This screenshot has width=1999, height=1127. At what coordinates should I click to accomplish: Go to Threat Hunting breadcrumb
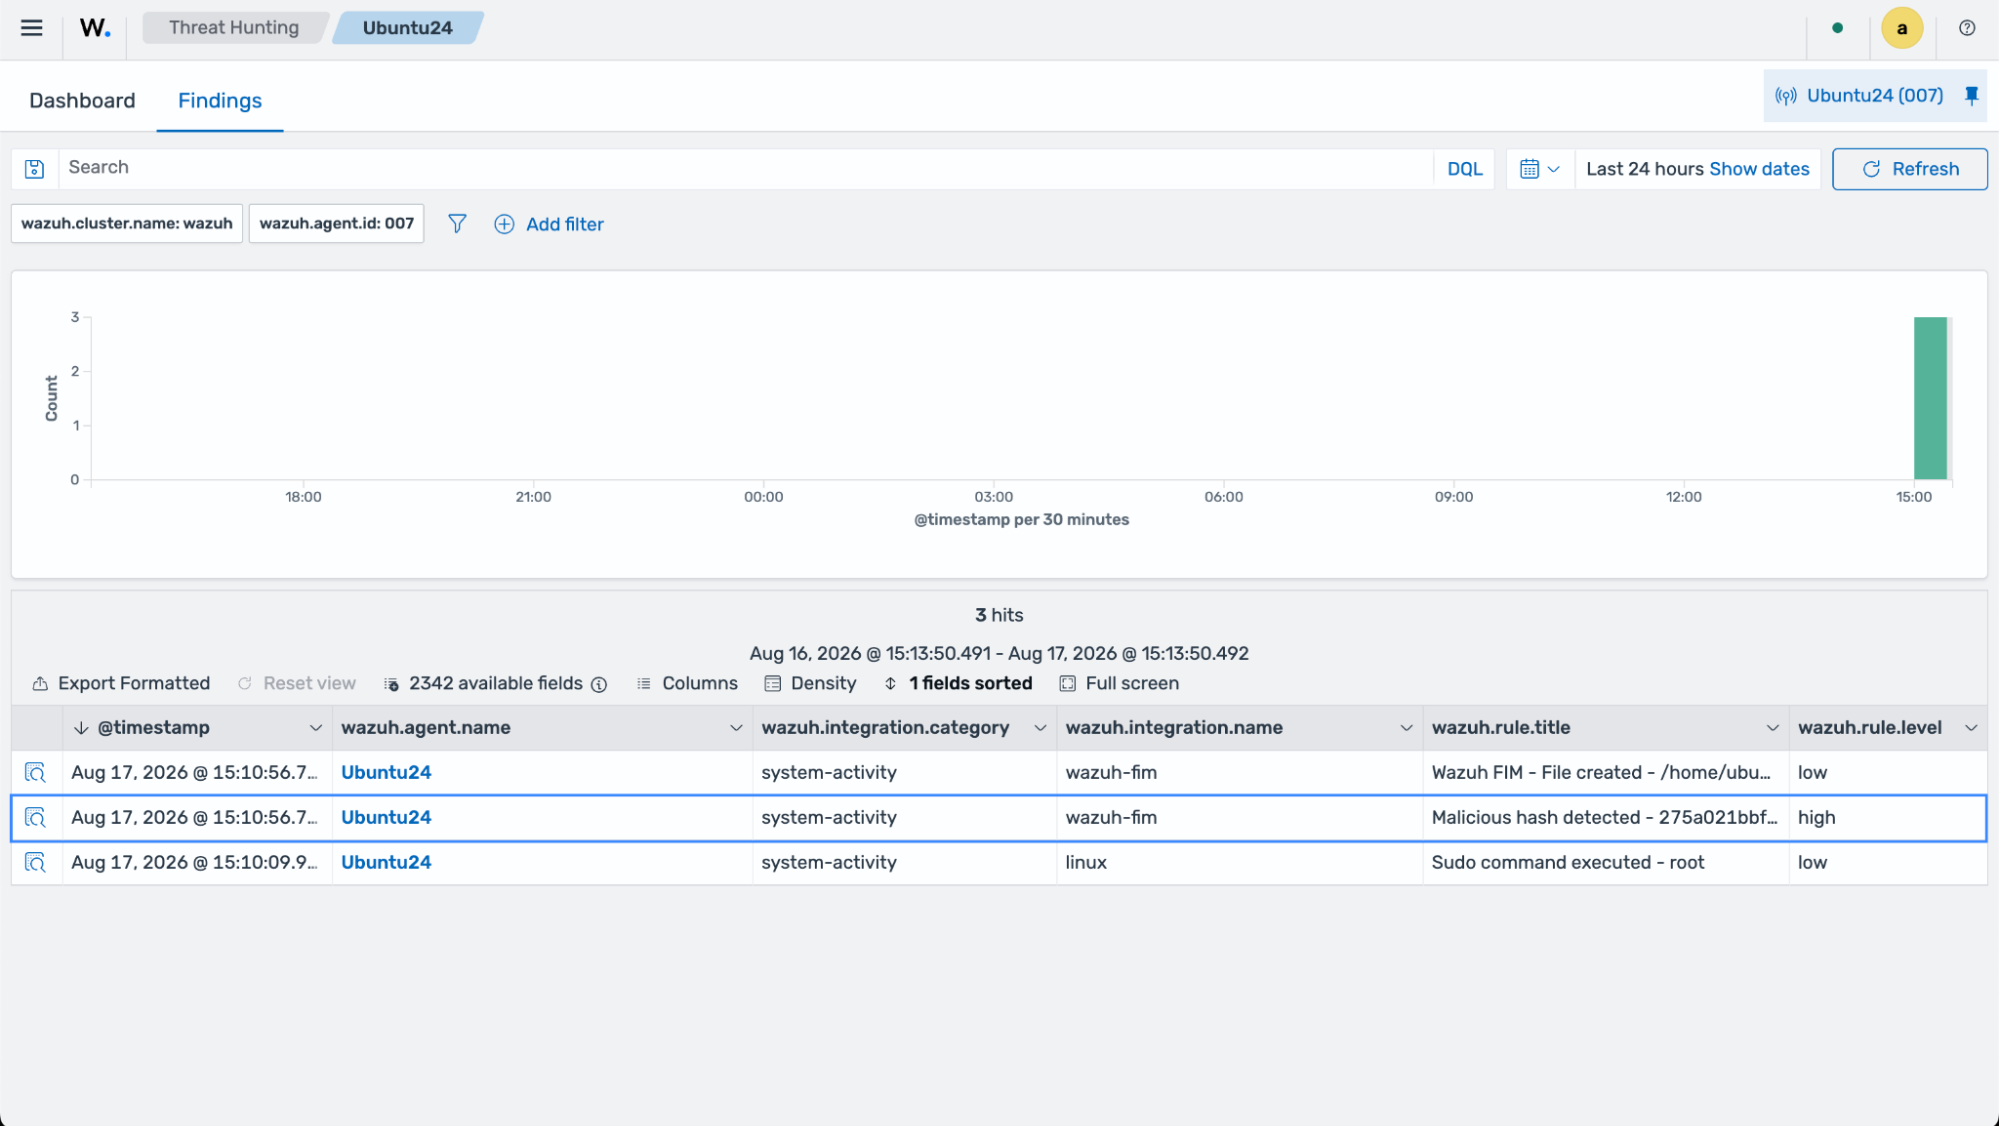coord(234,28)
